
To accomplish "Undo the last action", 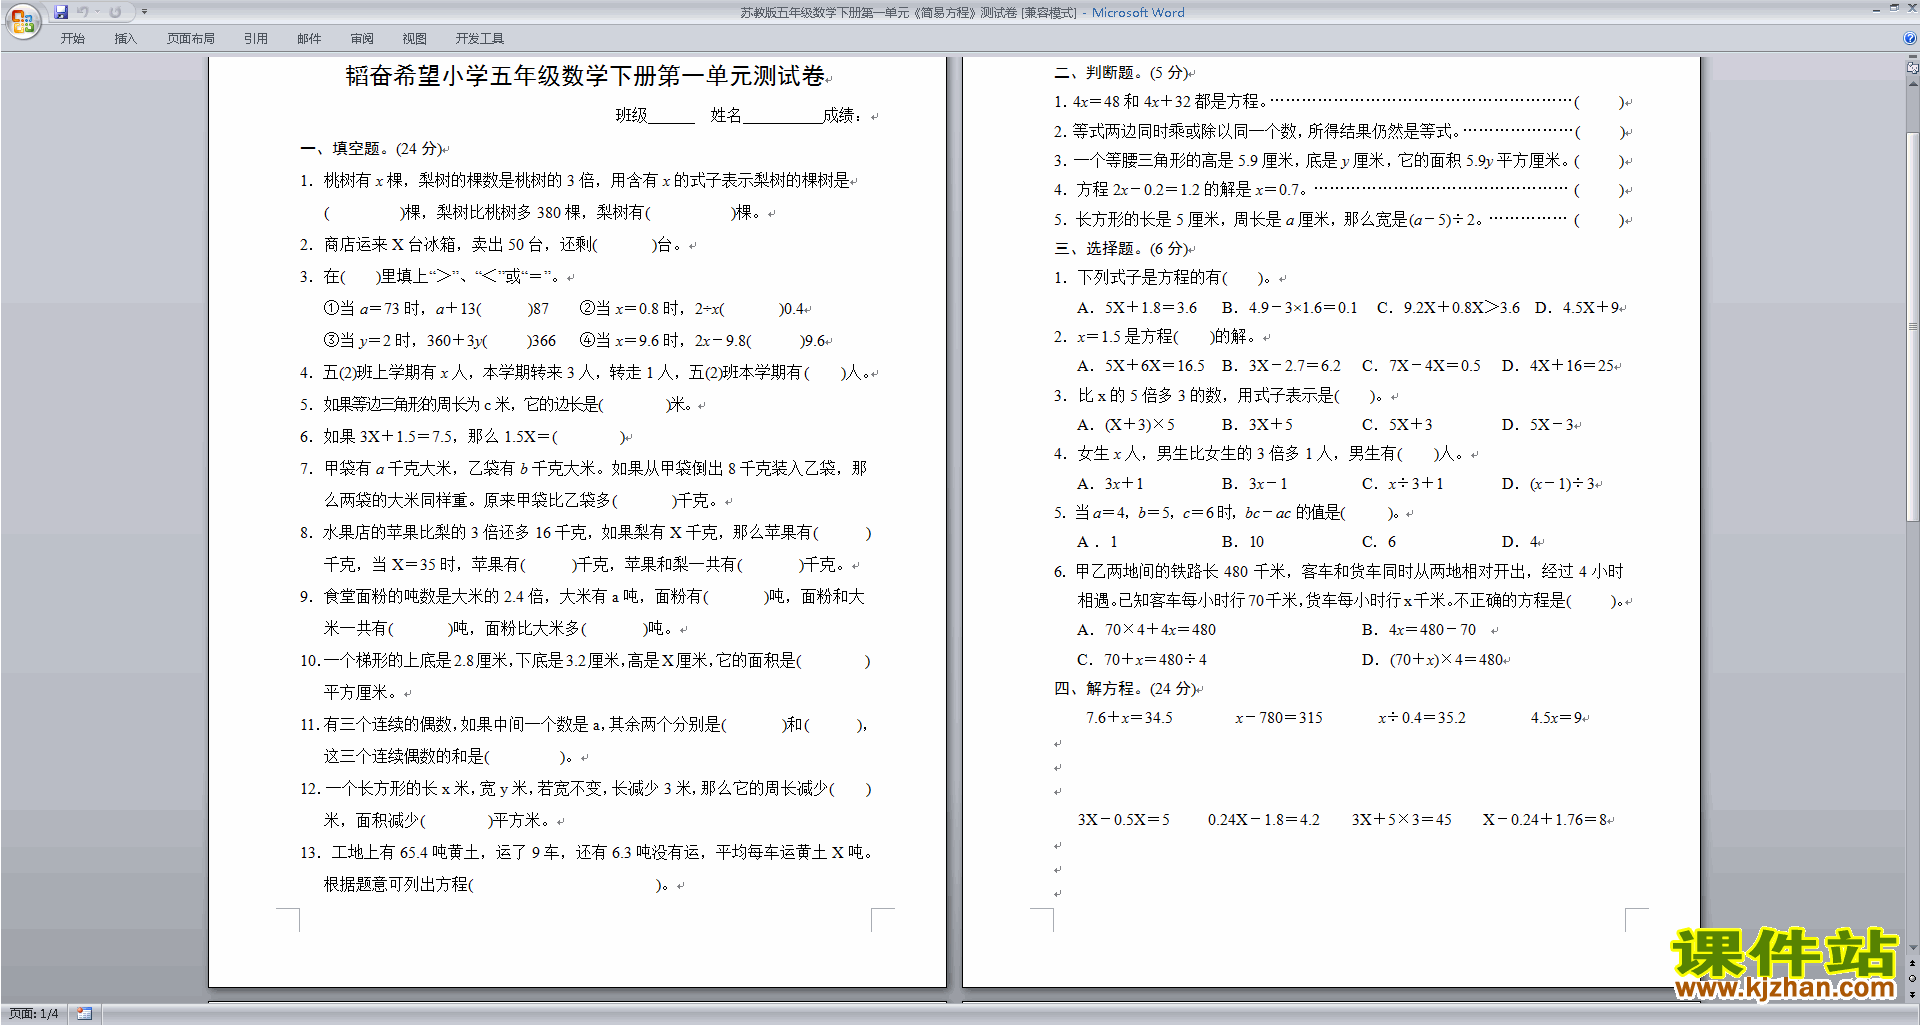I will click(83, 12).
